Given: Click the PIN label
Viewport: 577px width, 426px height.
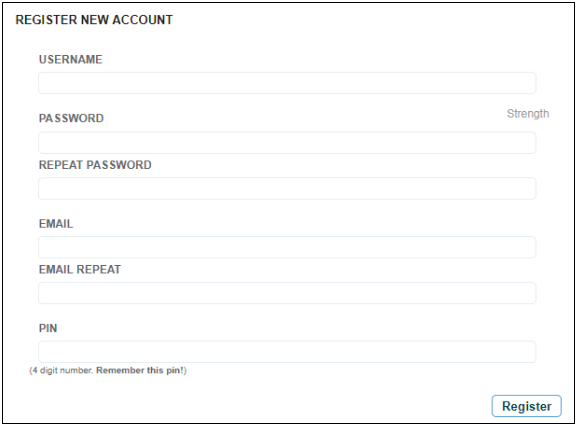Looking at the screenshot, I should coord(48,328).
